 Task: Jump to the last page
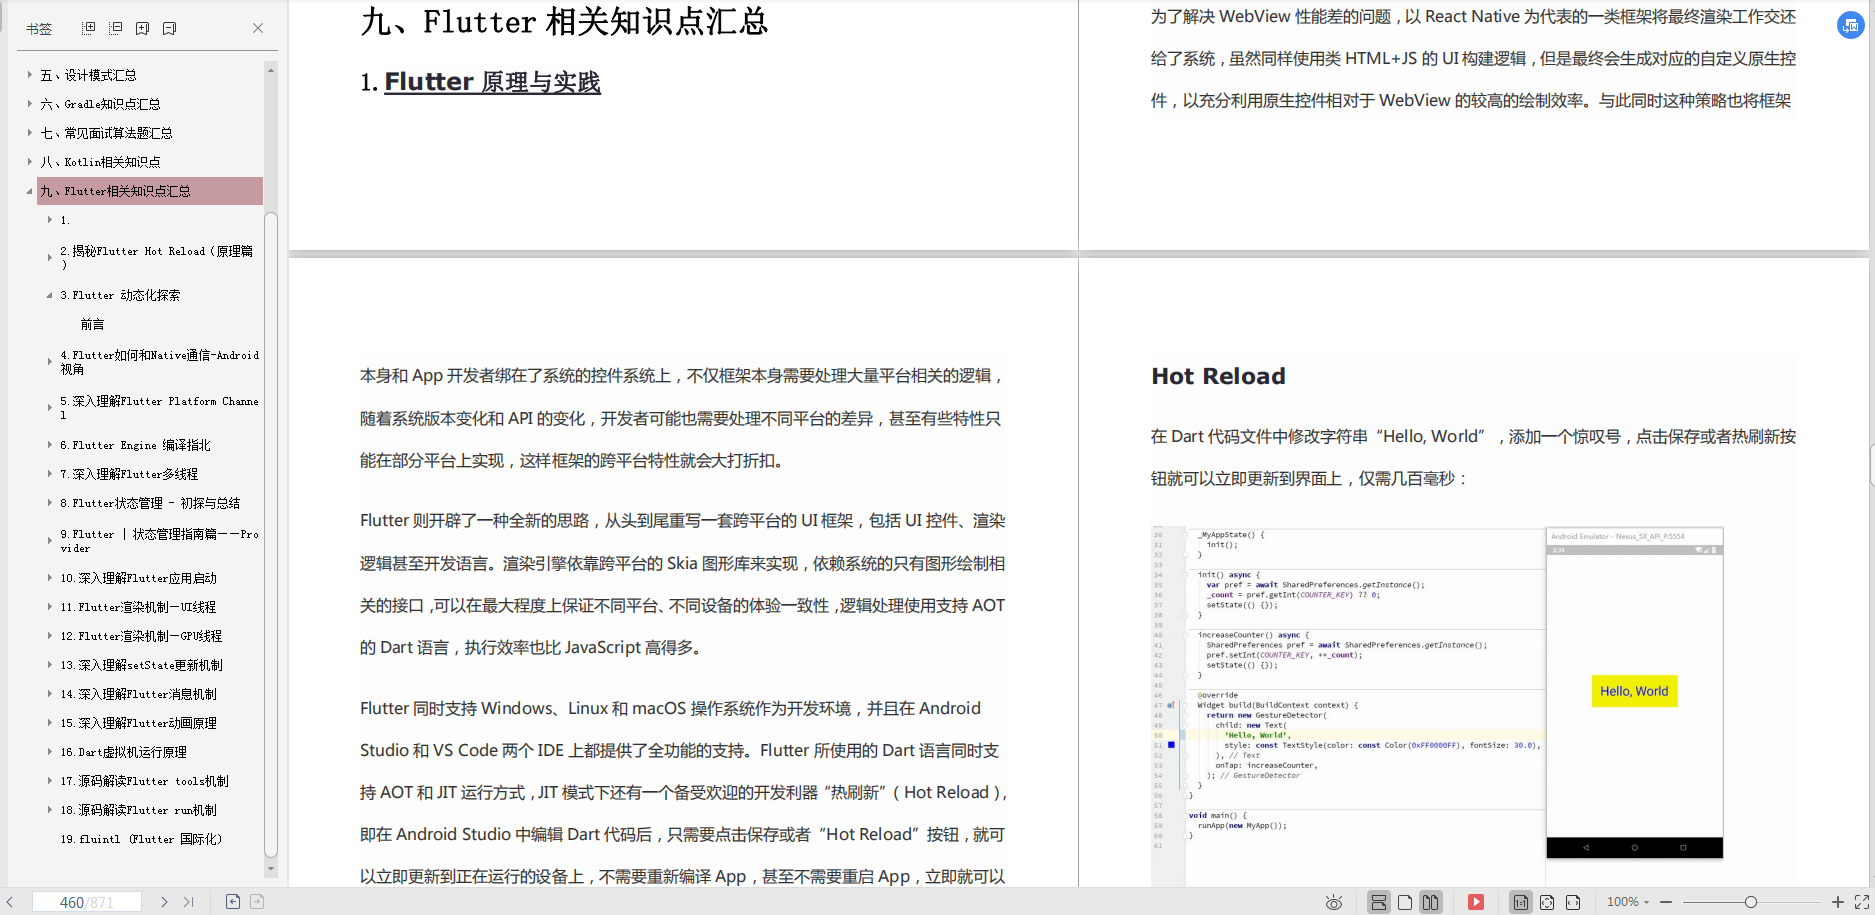coord(188,901)
